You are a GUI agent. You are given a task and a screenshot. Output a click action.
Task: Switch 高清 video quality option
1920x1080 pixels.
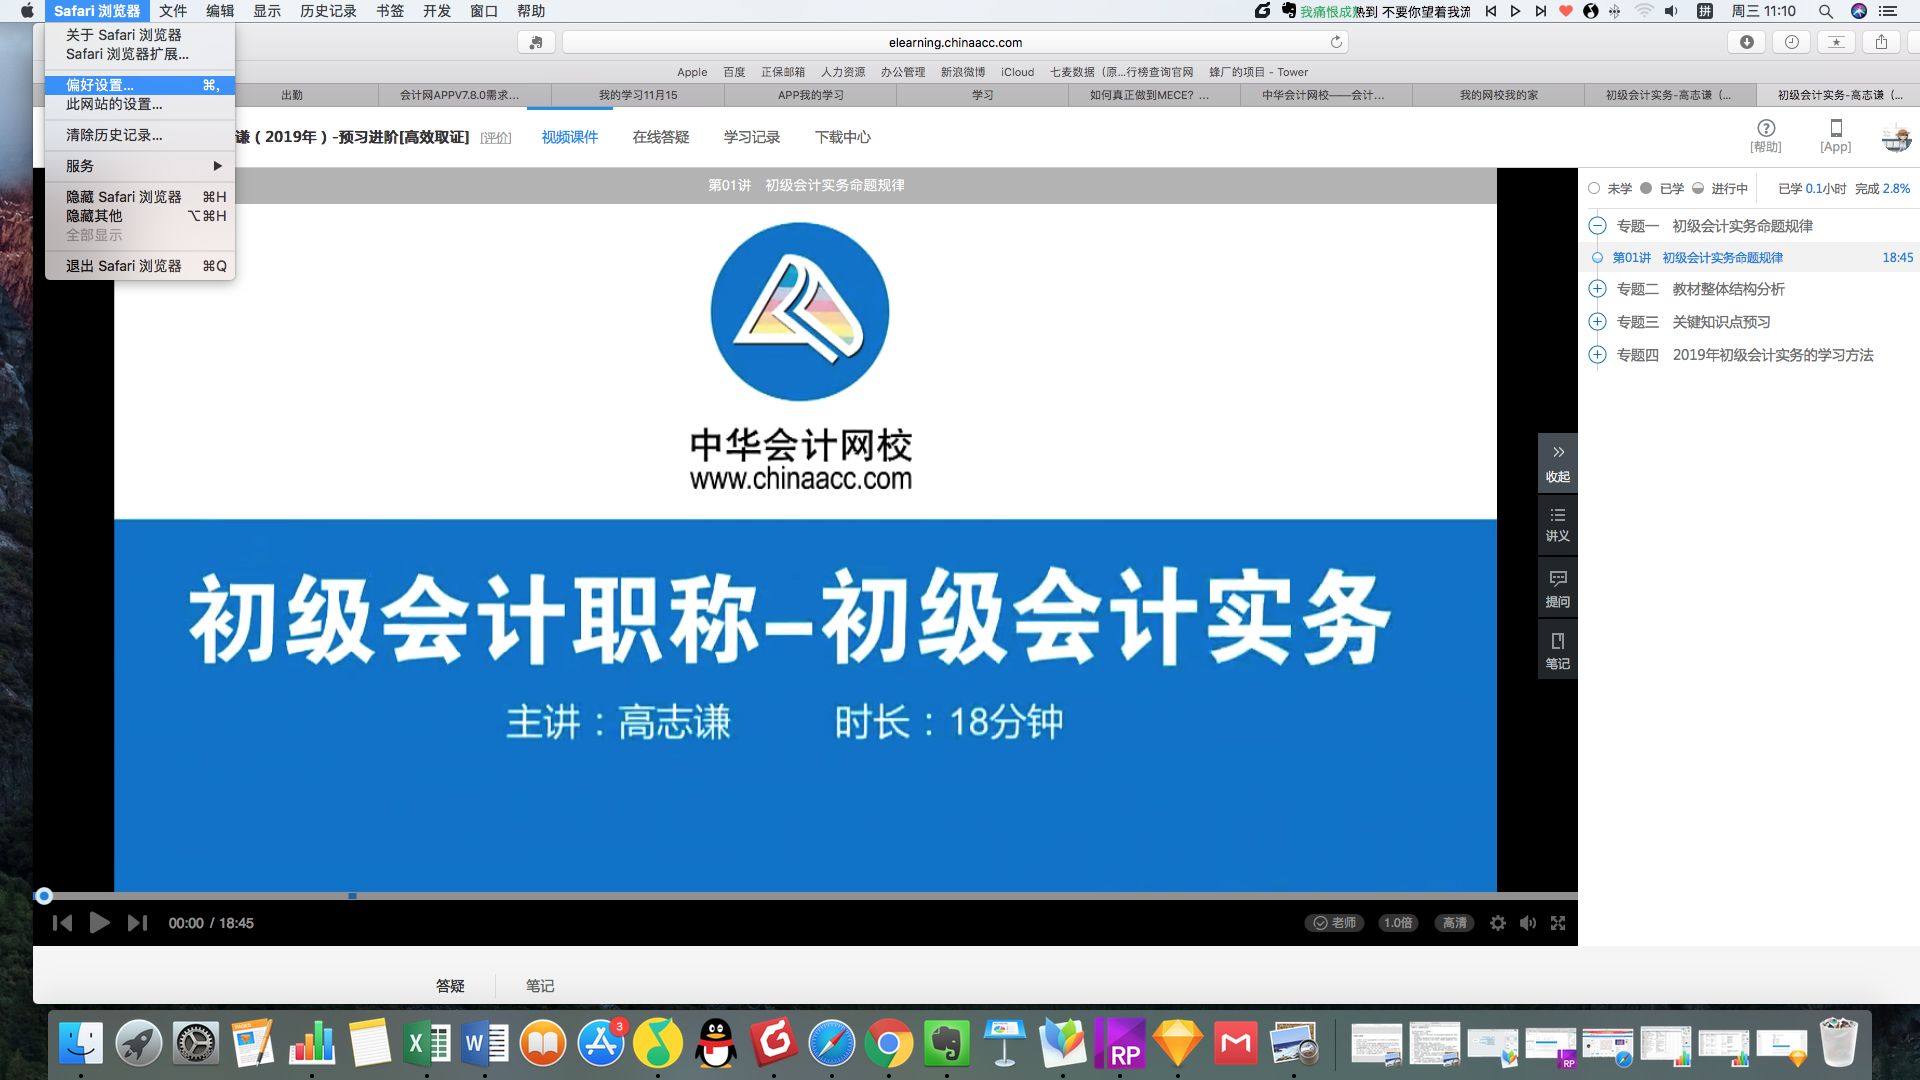[x=1454, y=923]
